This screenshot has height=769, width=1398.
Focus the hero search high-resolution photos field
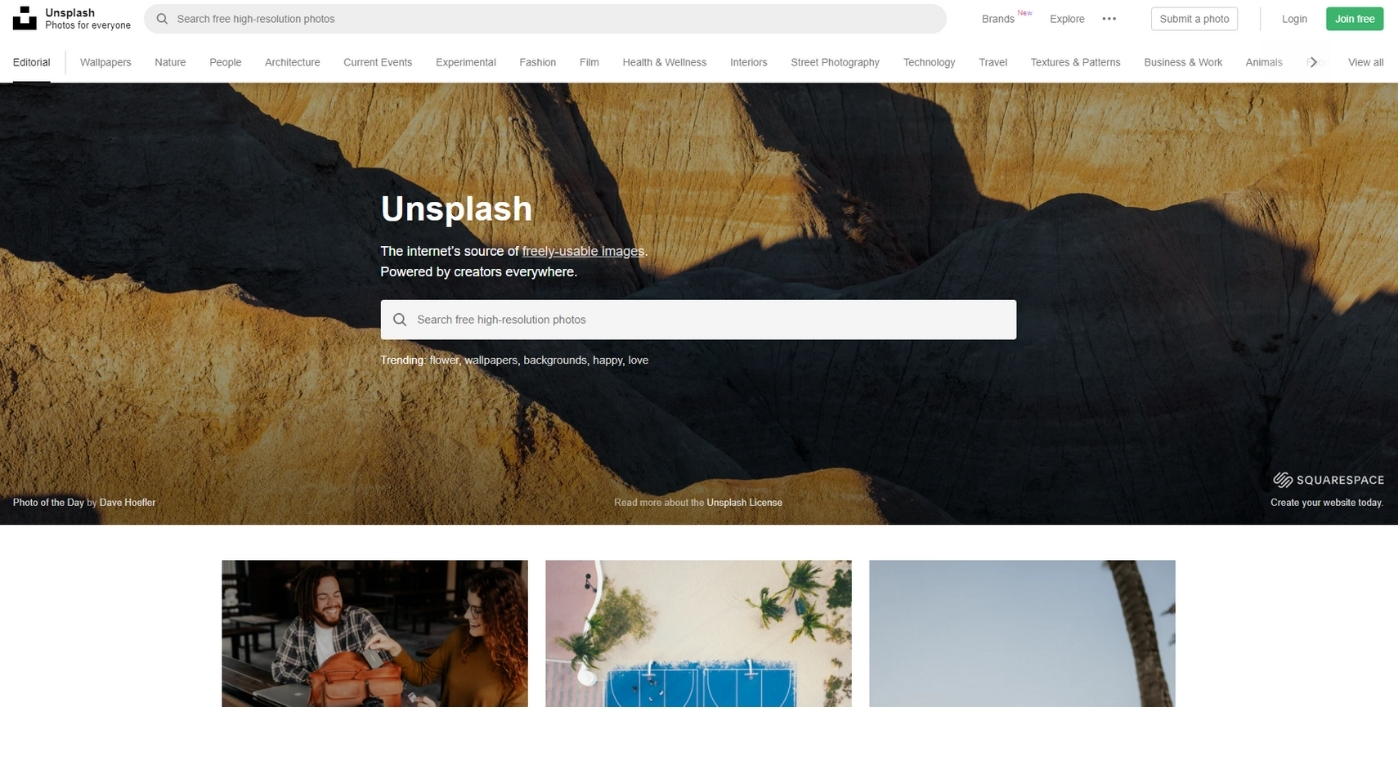coord(698,320)
